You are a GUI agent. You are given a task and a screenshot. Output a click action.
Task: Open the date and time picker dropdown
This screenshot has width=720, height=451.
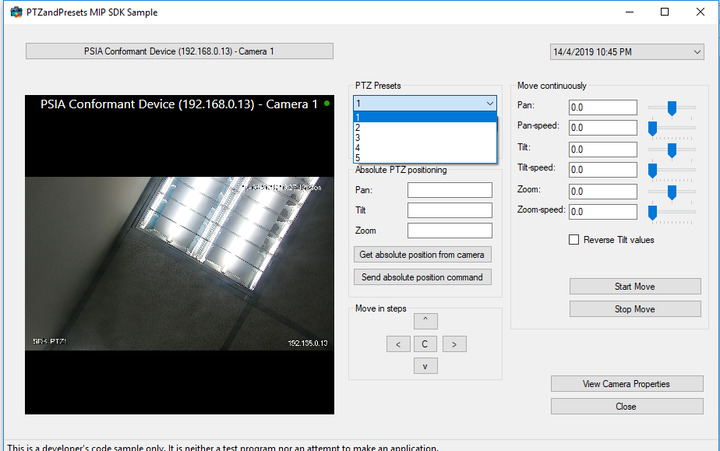(696, 51)
